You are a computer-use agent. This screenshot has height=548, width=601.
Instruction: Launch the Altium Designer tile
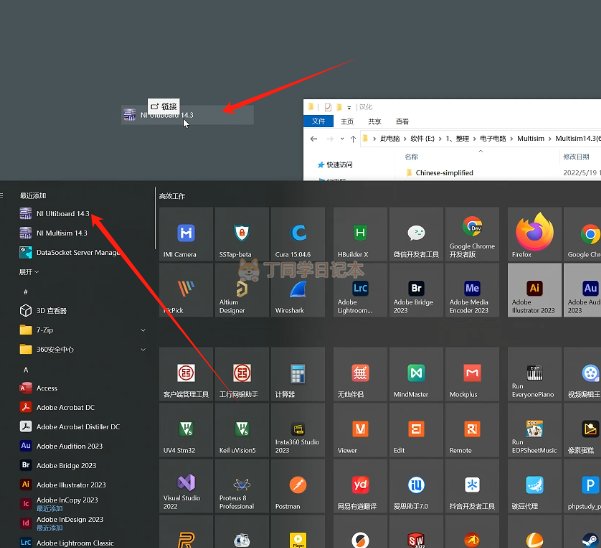point(241,292)
